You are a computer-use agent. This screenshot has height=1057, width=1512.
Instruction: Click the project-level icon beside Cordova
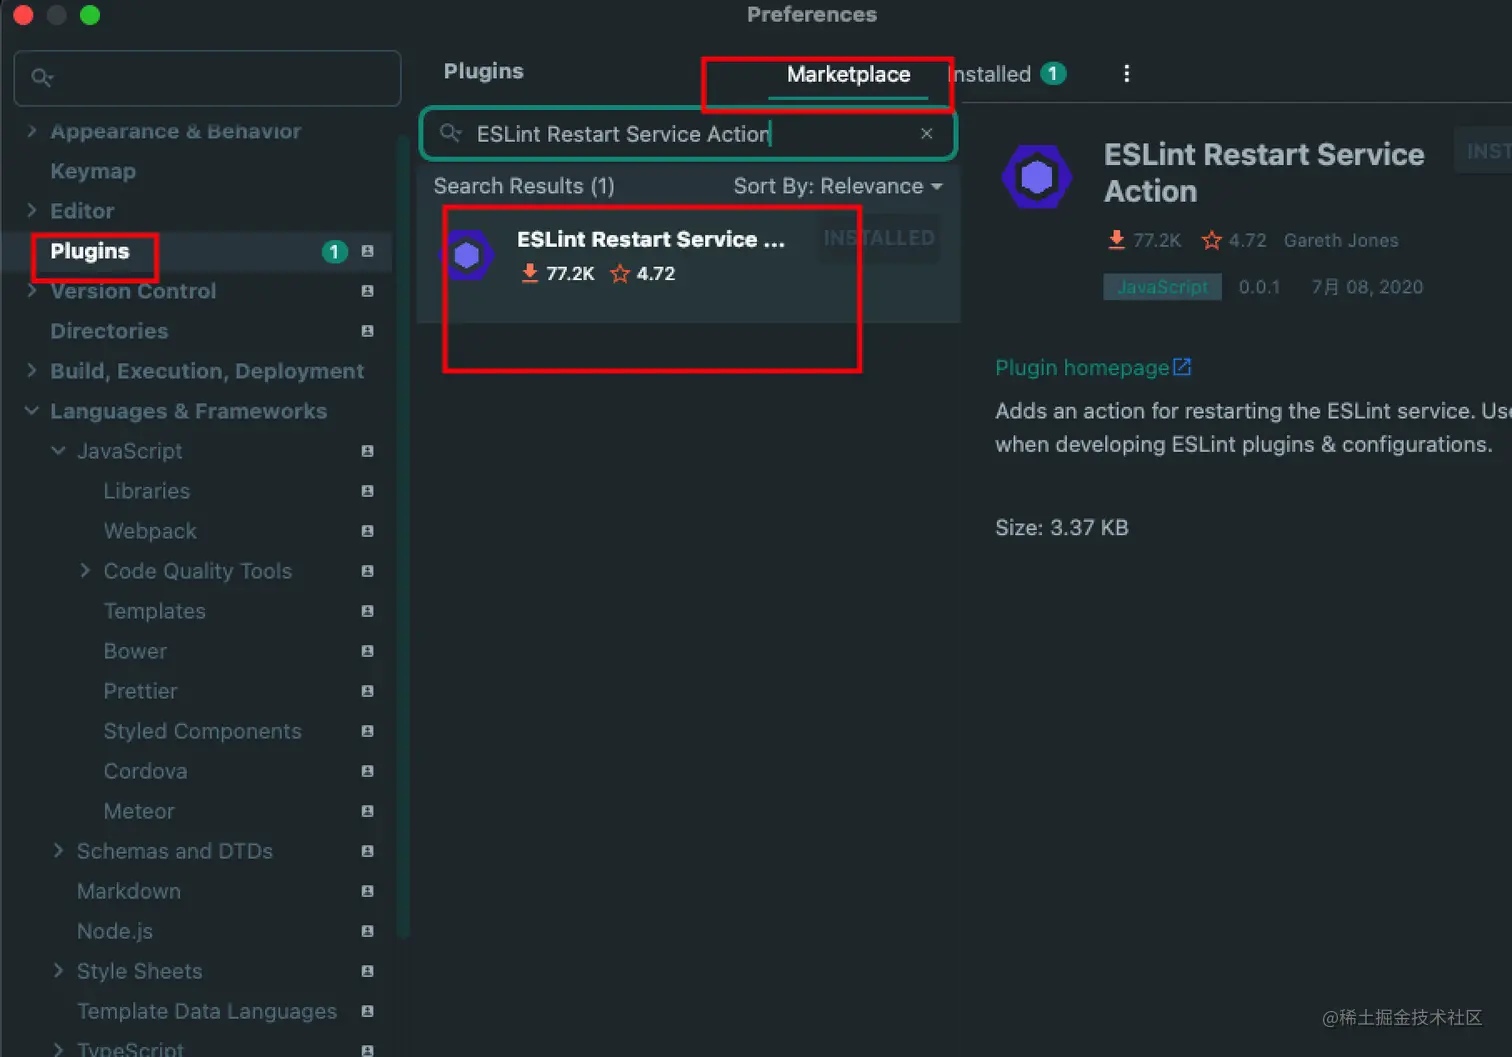tap(367, 771)
